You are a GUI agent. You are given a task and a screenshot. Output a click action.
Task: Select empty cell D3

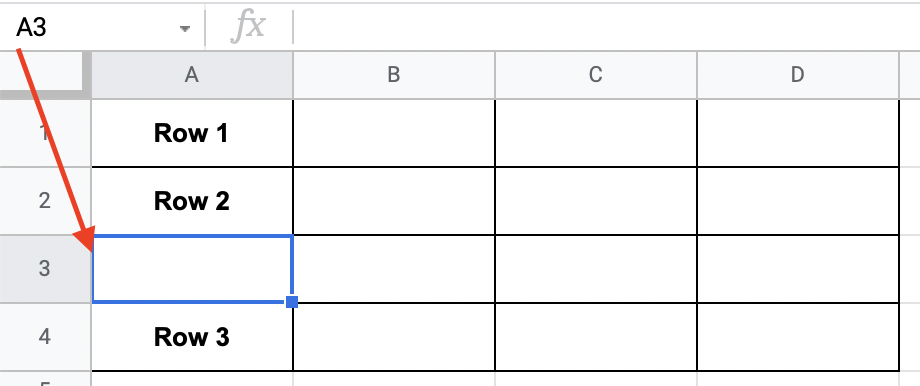tap(797, 269)
